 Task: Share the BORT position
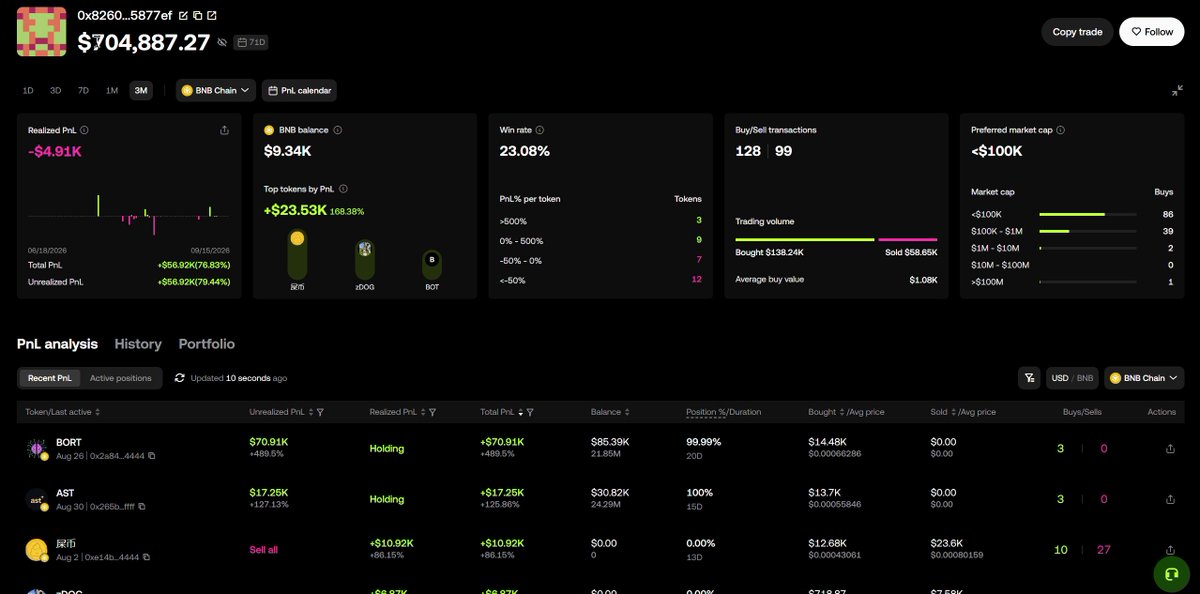[1170, 449]
